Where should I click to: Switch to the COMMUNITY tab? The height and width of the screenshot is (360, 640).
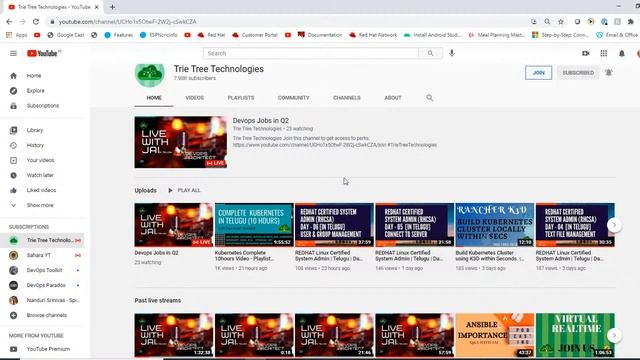click(293, 98)
